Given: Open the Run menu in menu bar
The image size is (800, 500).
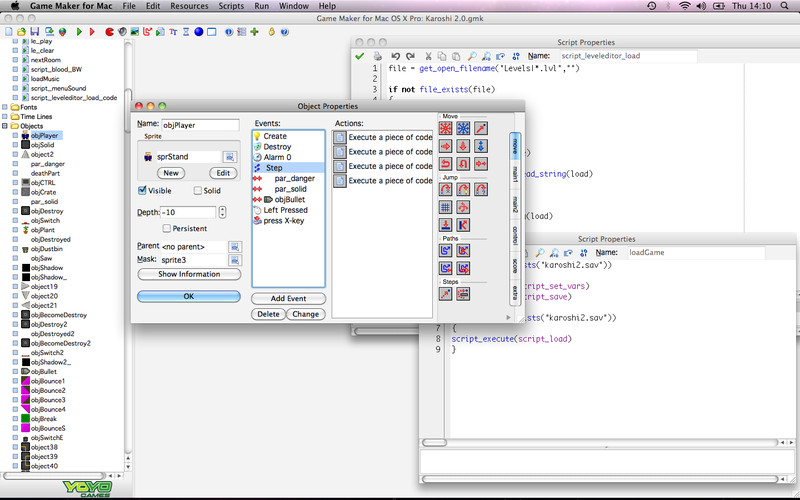Looking at the screenshot, I should 262,6.
